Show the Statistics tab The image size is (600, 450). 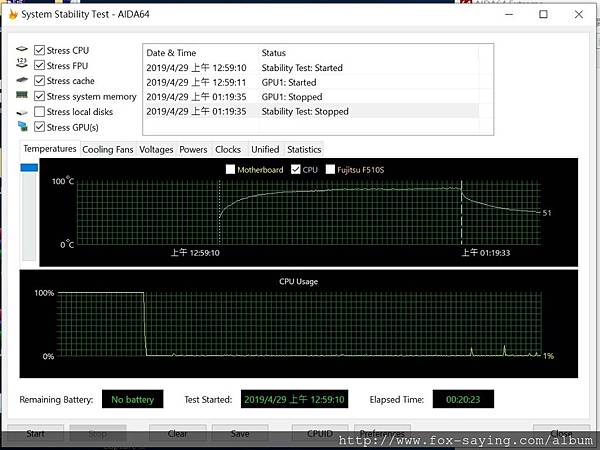(304, 150)
